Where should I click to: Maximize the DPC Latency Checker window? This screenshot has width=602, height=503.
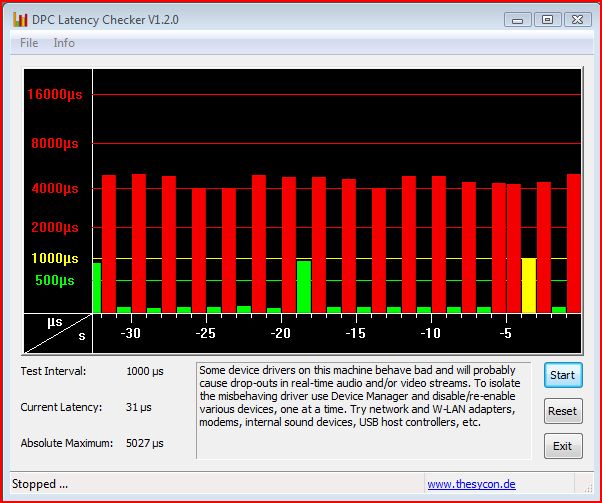547,20
